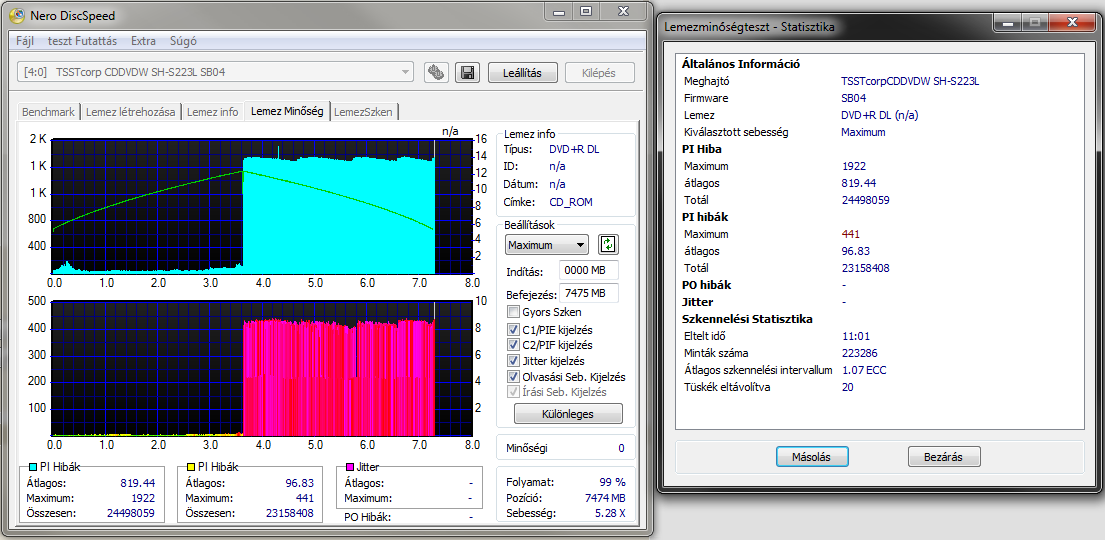Click the magenta Jitter legend swatch
This screenshot has width=1105, height=540.
pyautogui.click(x=350, y=467)
